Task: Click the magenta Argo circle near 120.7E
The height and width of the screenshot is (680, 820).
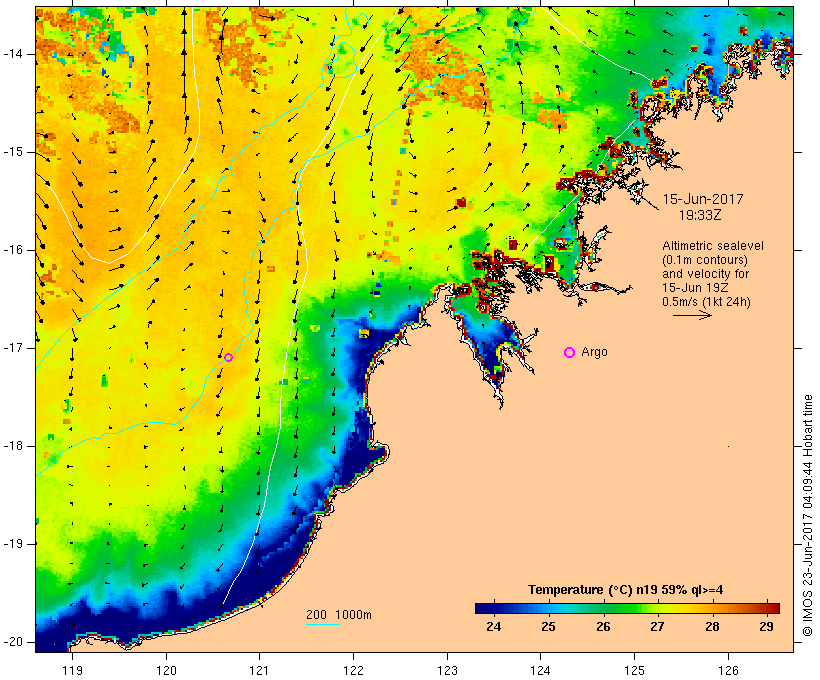Action: (229, 357)
